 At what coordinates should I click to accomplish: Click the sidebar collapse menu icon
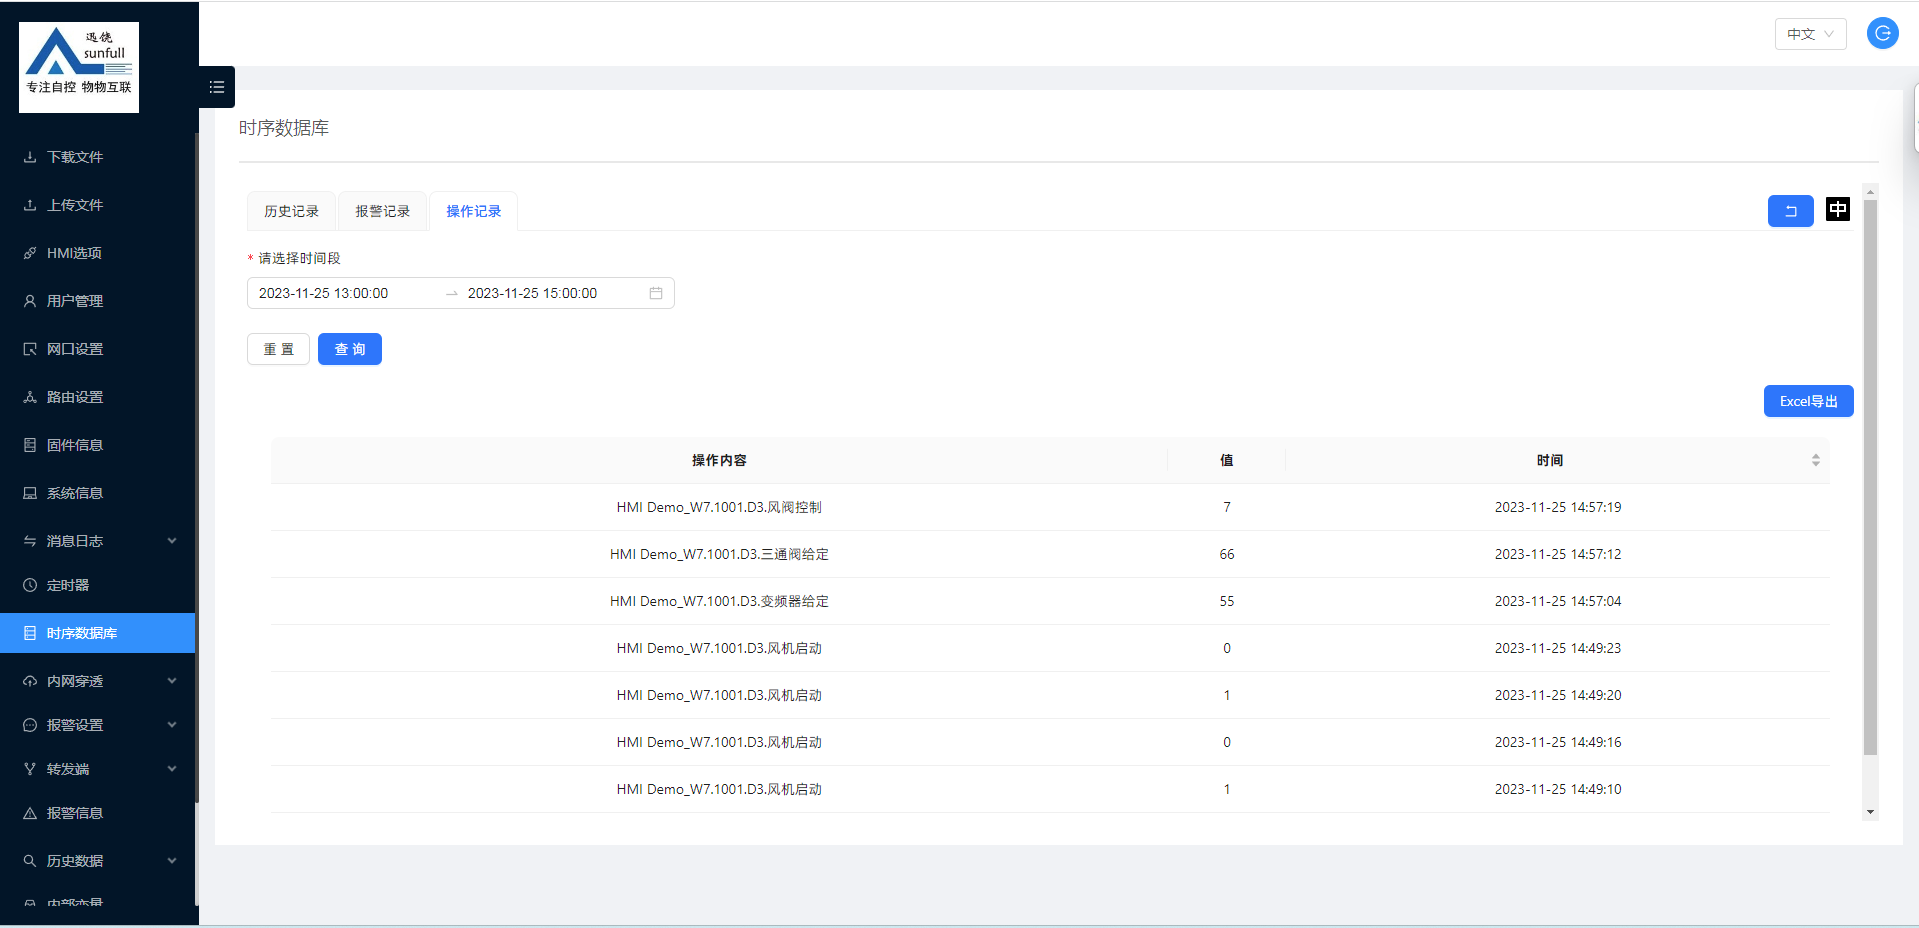click(x=216, y=87)
